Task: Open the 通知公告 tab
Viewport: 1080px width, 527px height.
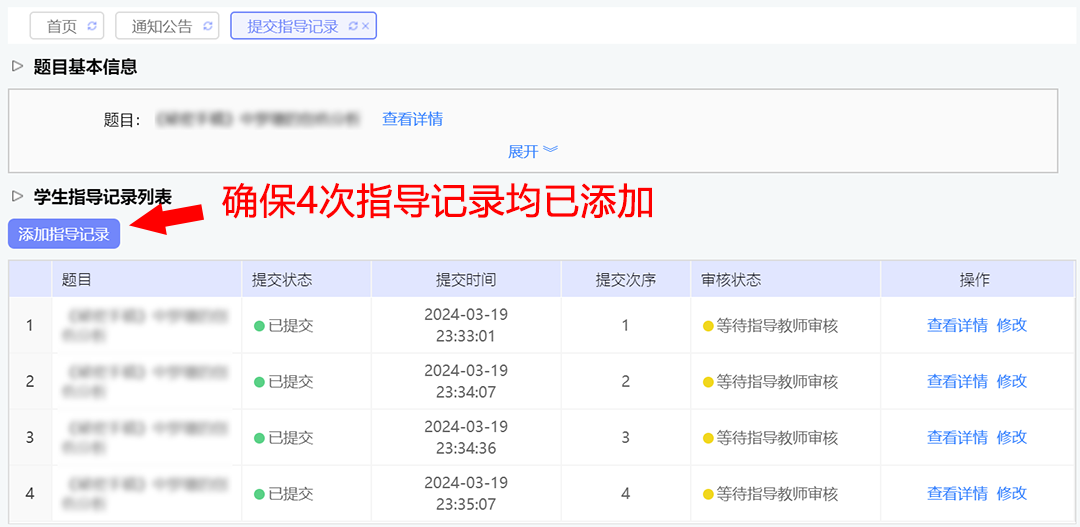Action: pos(162,27)
